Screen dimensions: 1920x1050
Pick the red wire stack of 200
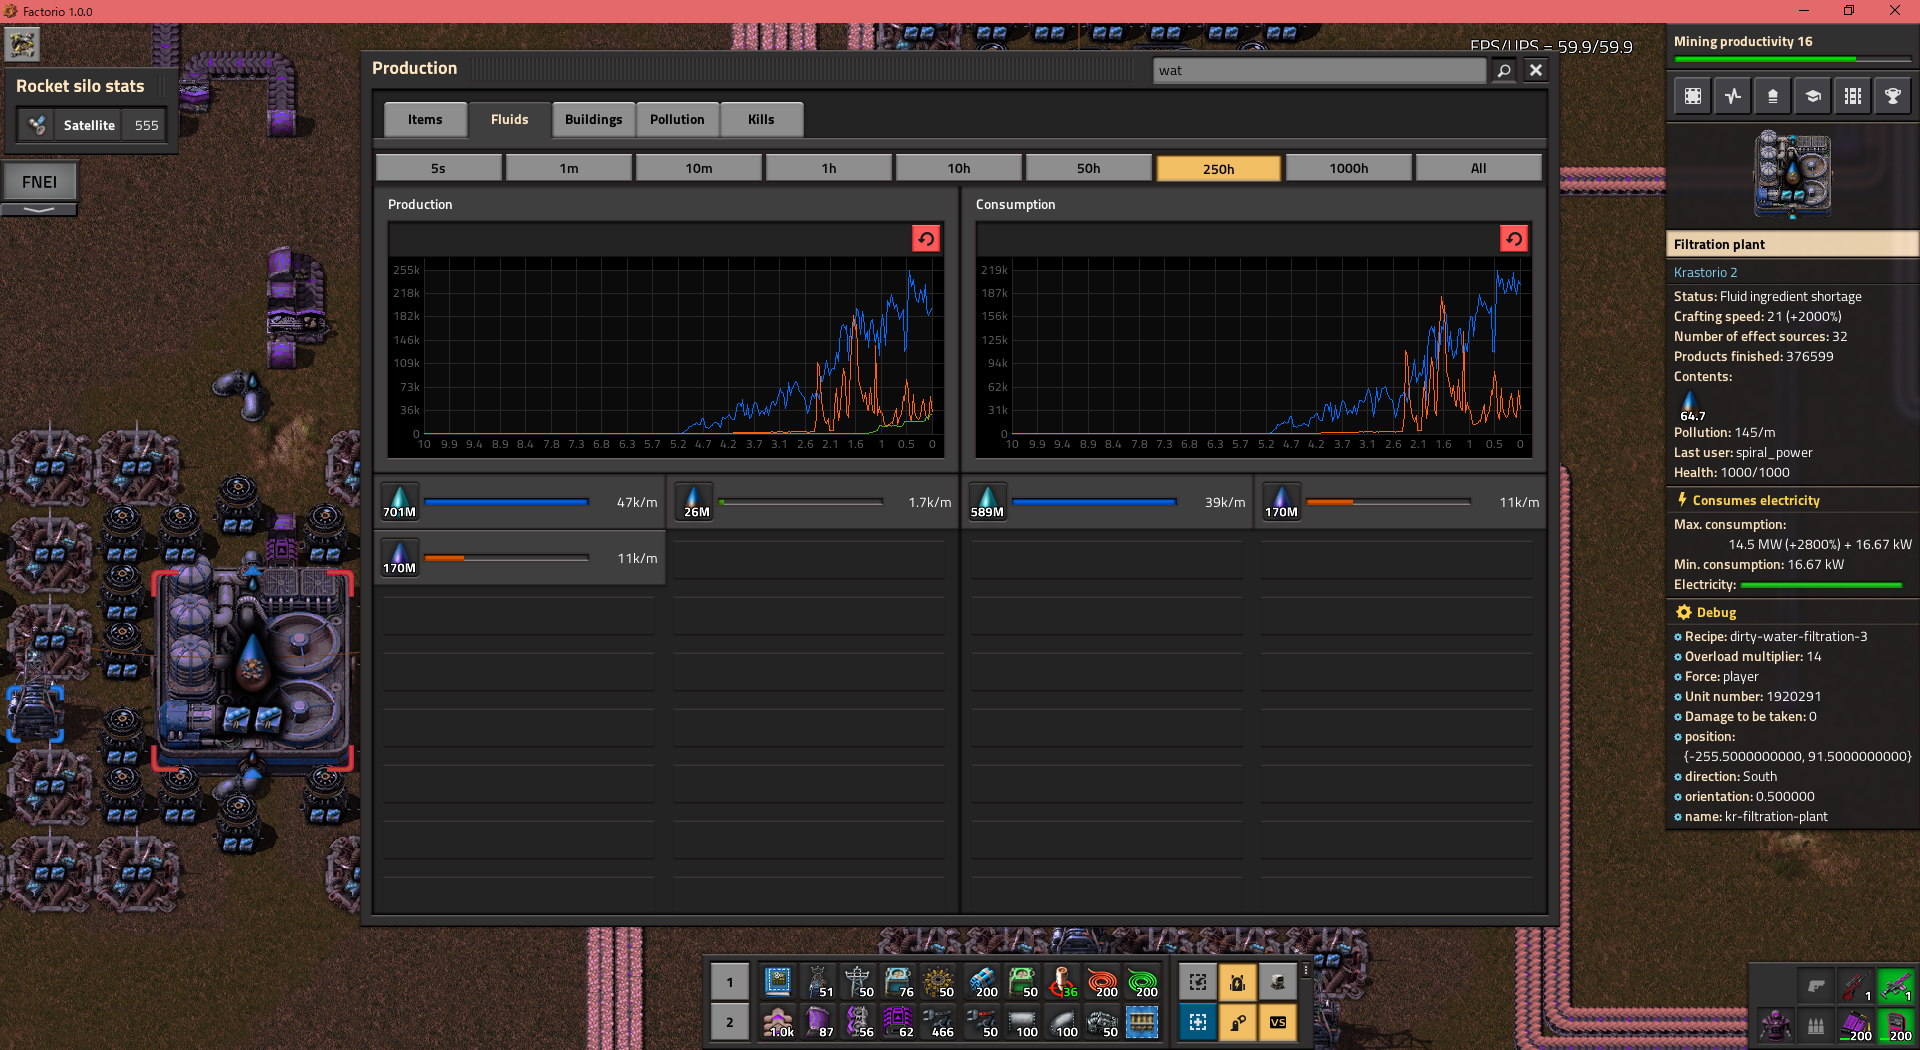click(1102, 982)
